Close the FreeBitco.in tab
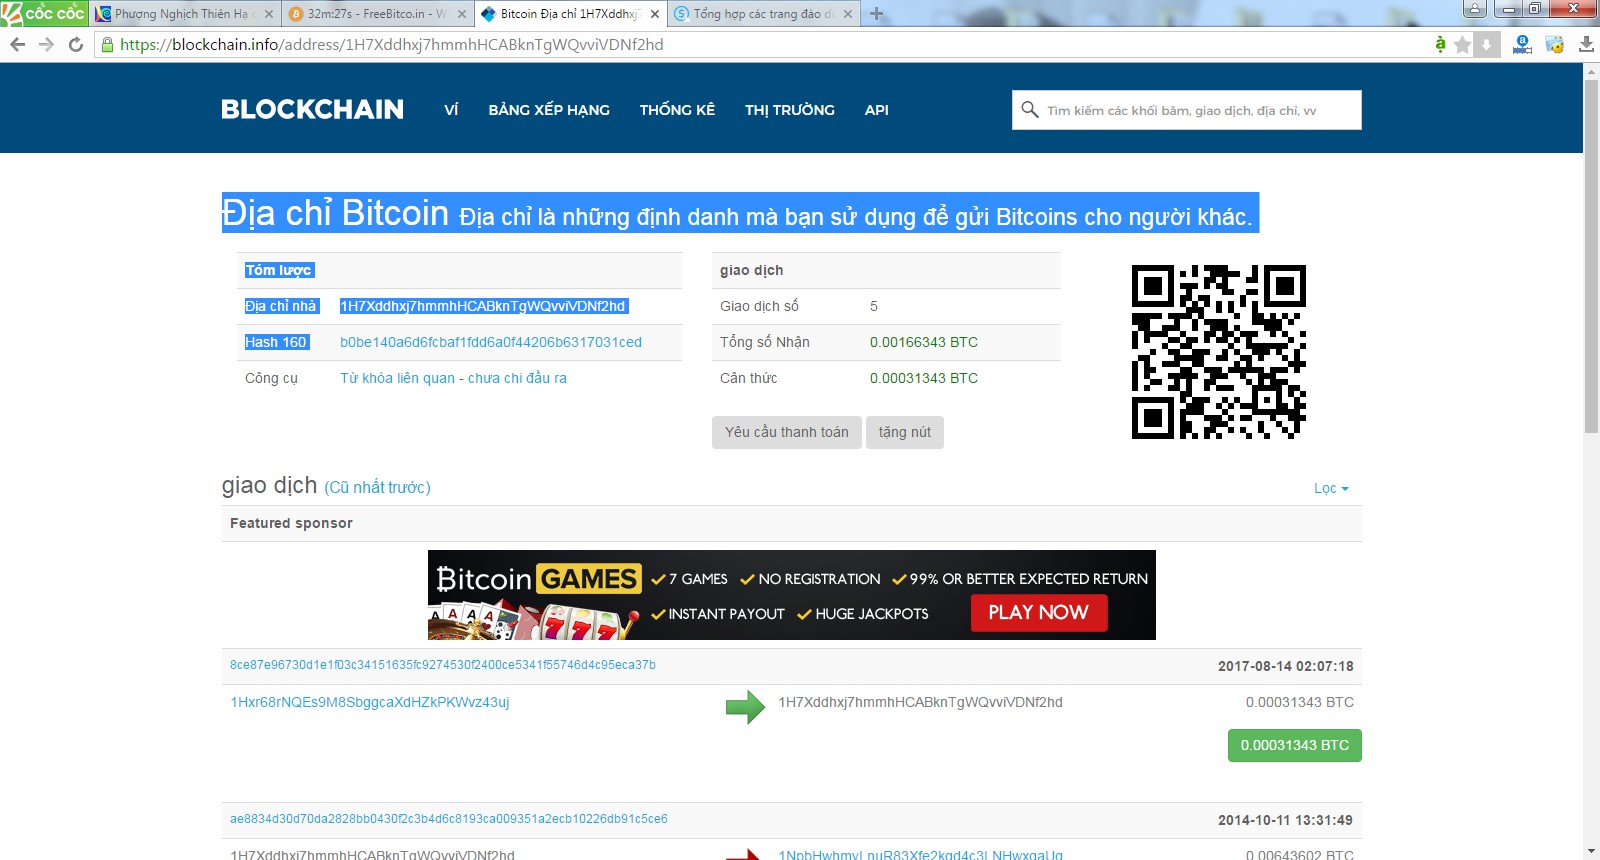 pos(462,14)
